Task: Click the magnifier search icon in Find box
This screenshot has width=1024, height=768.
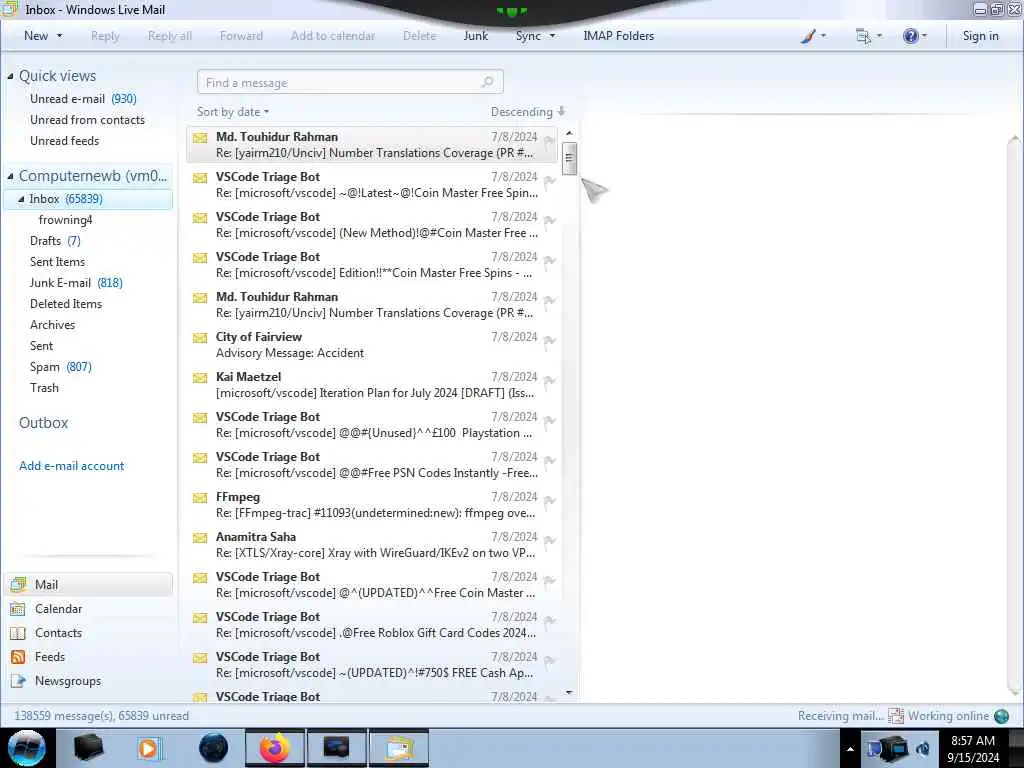Action: coord(487,82)
